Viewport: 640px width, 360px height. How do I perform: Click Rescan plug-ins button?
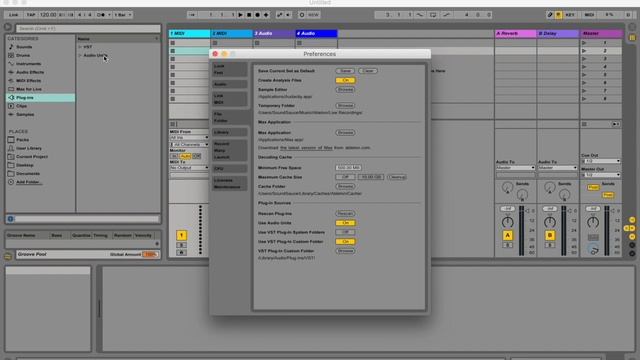tap(345, 213)
